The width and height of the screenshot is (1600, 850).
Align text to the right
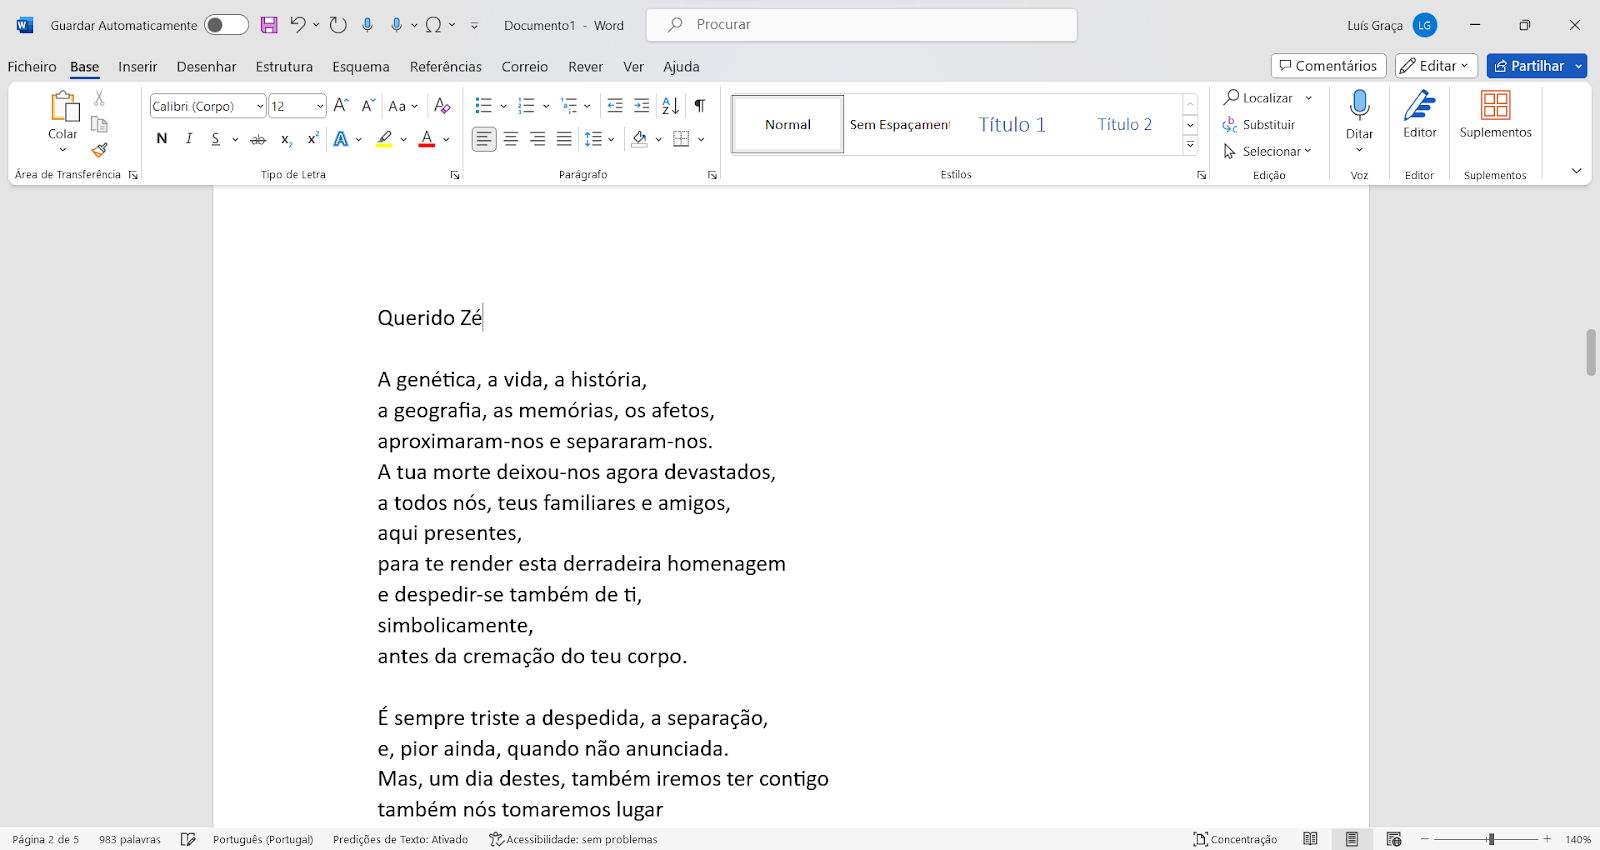click(x=538, y=139)
